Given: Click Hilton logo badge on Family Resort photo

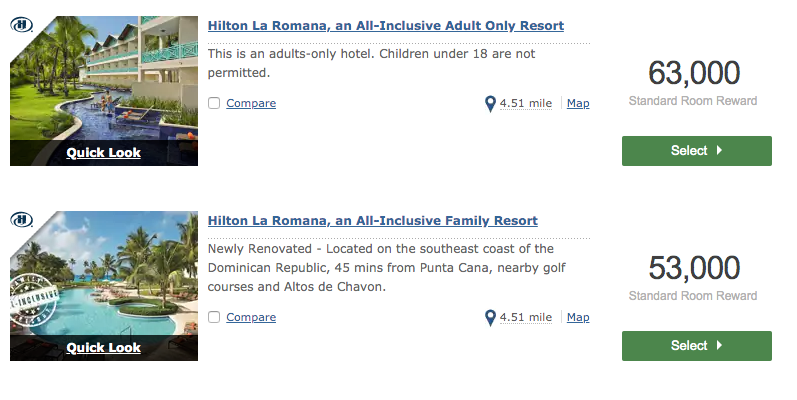Looking at the screenshot, I should 22,220.
